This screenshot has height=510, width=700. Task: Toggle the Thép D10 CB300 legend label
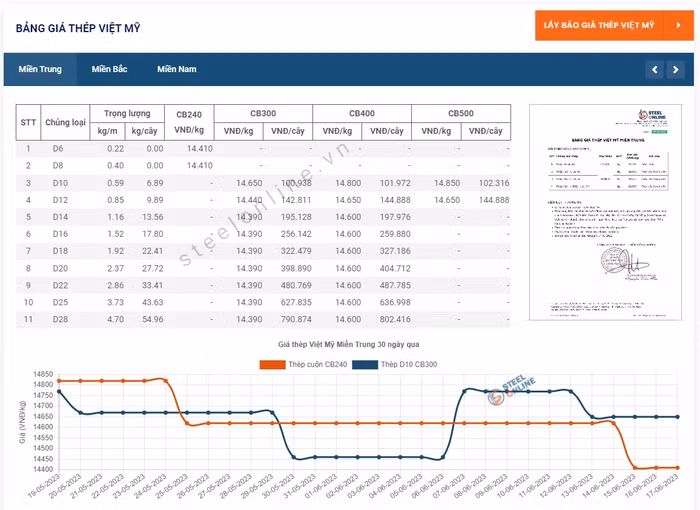[413, 363]
